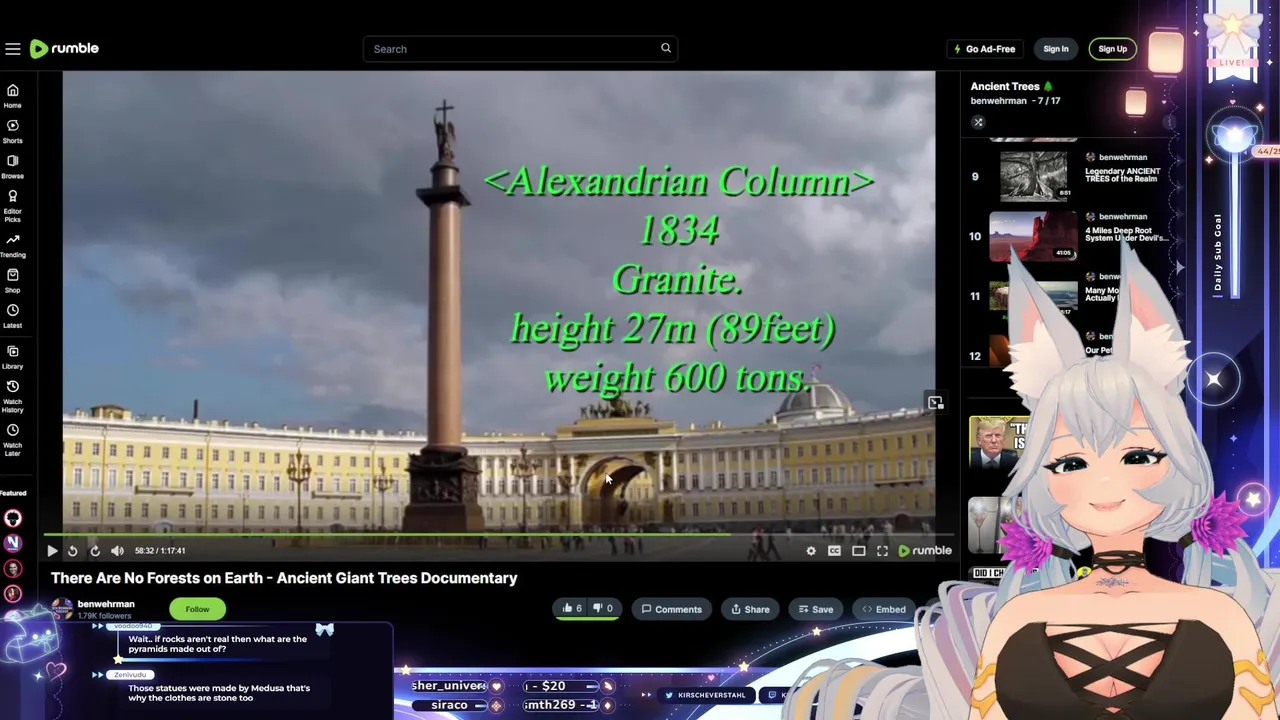The height and width of the screenshot is (720, 1280).
Task: Save the video to a playlist
Action: pyautogui.click(x=815, y=609)
